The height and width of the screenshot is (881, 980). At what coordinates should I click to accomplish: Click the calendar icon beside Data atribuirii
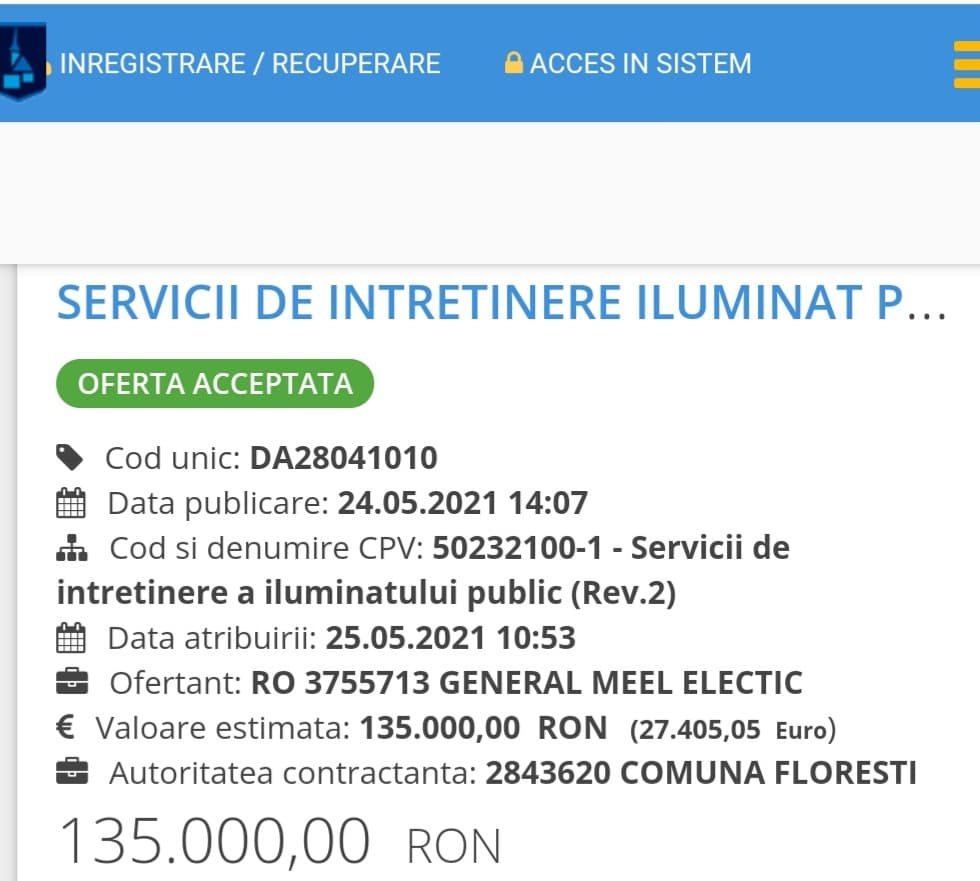click(71, 638)
